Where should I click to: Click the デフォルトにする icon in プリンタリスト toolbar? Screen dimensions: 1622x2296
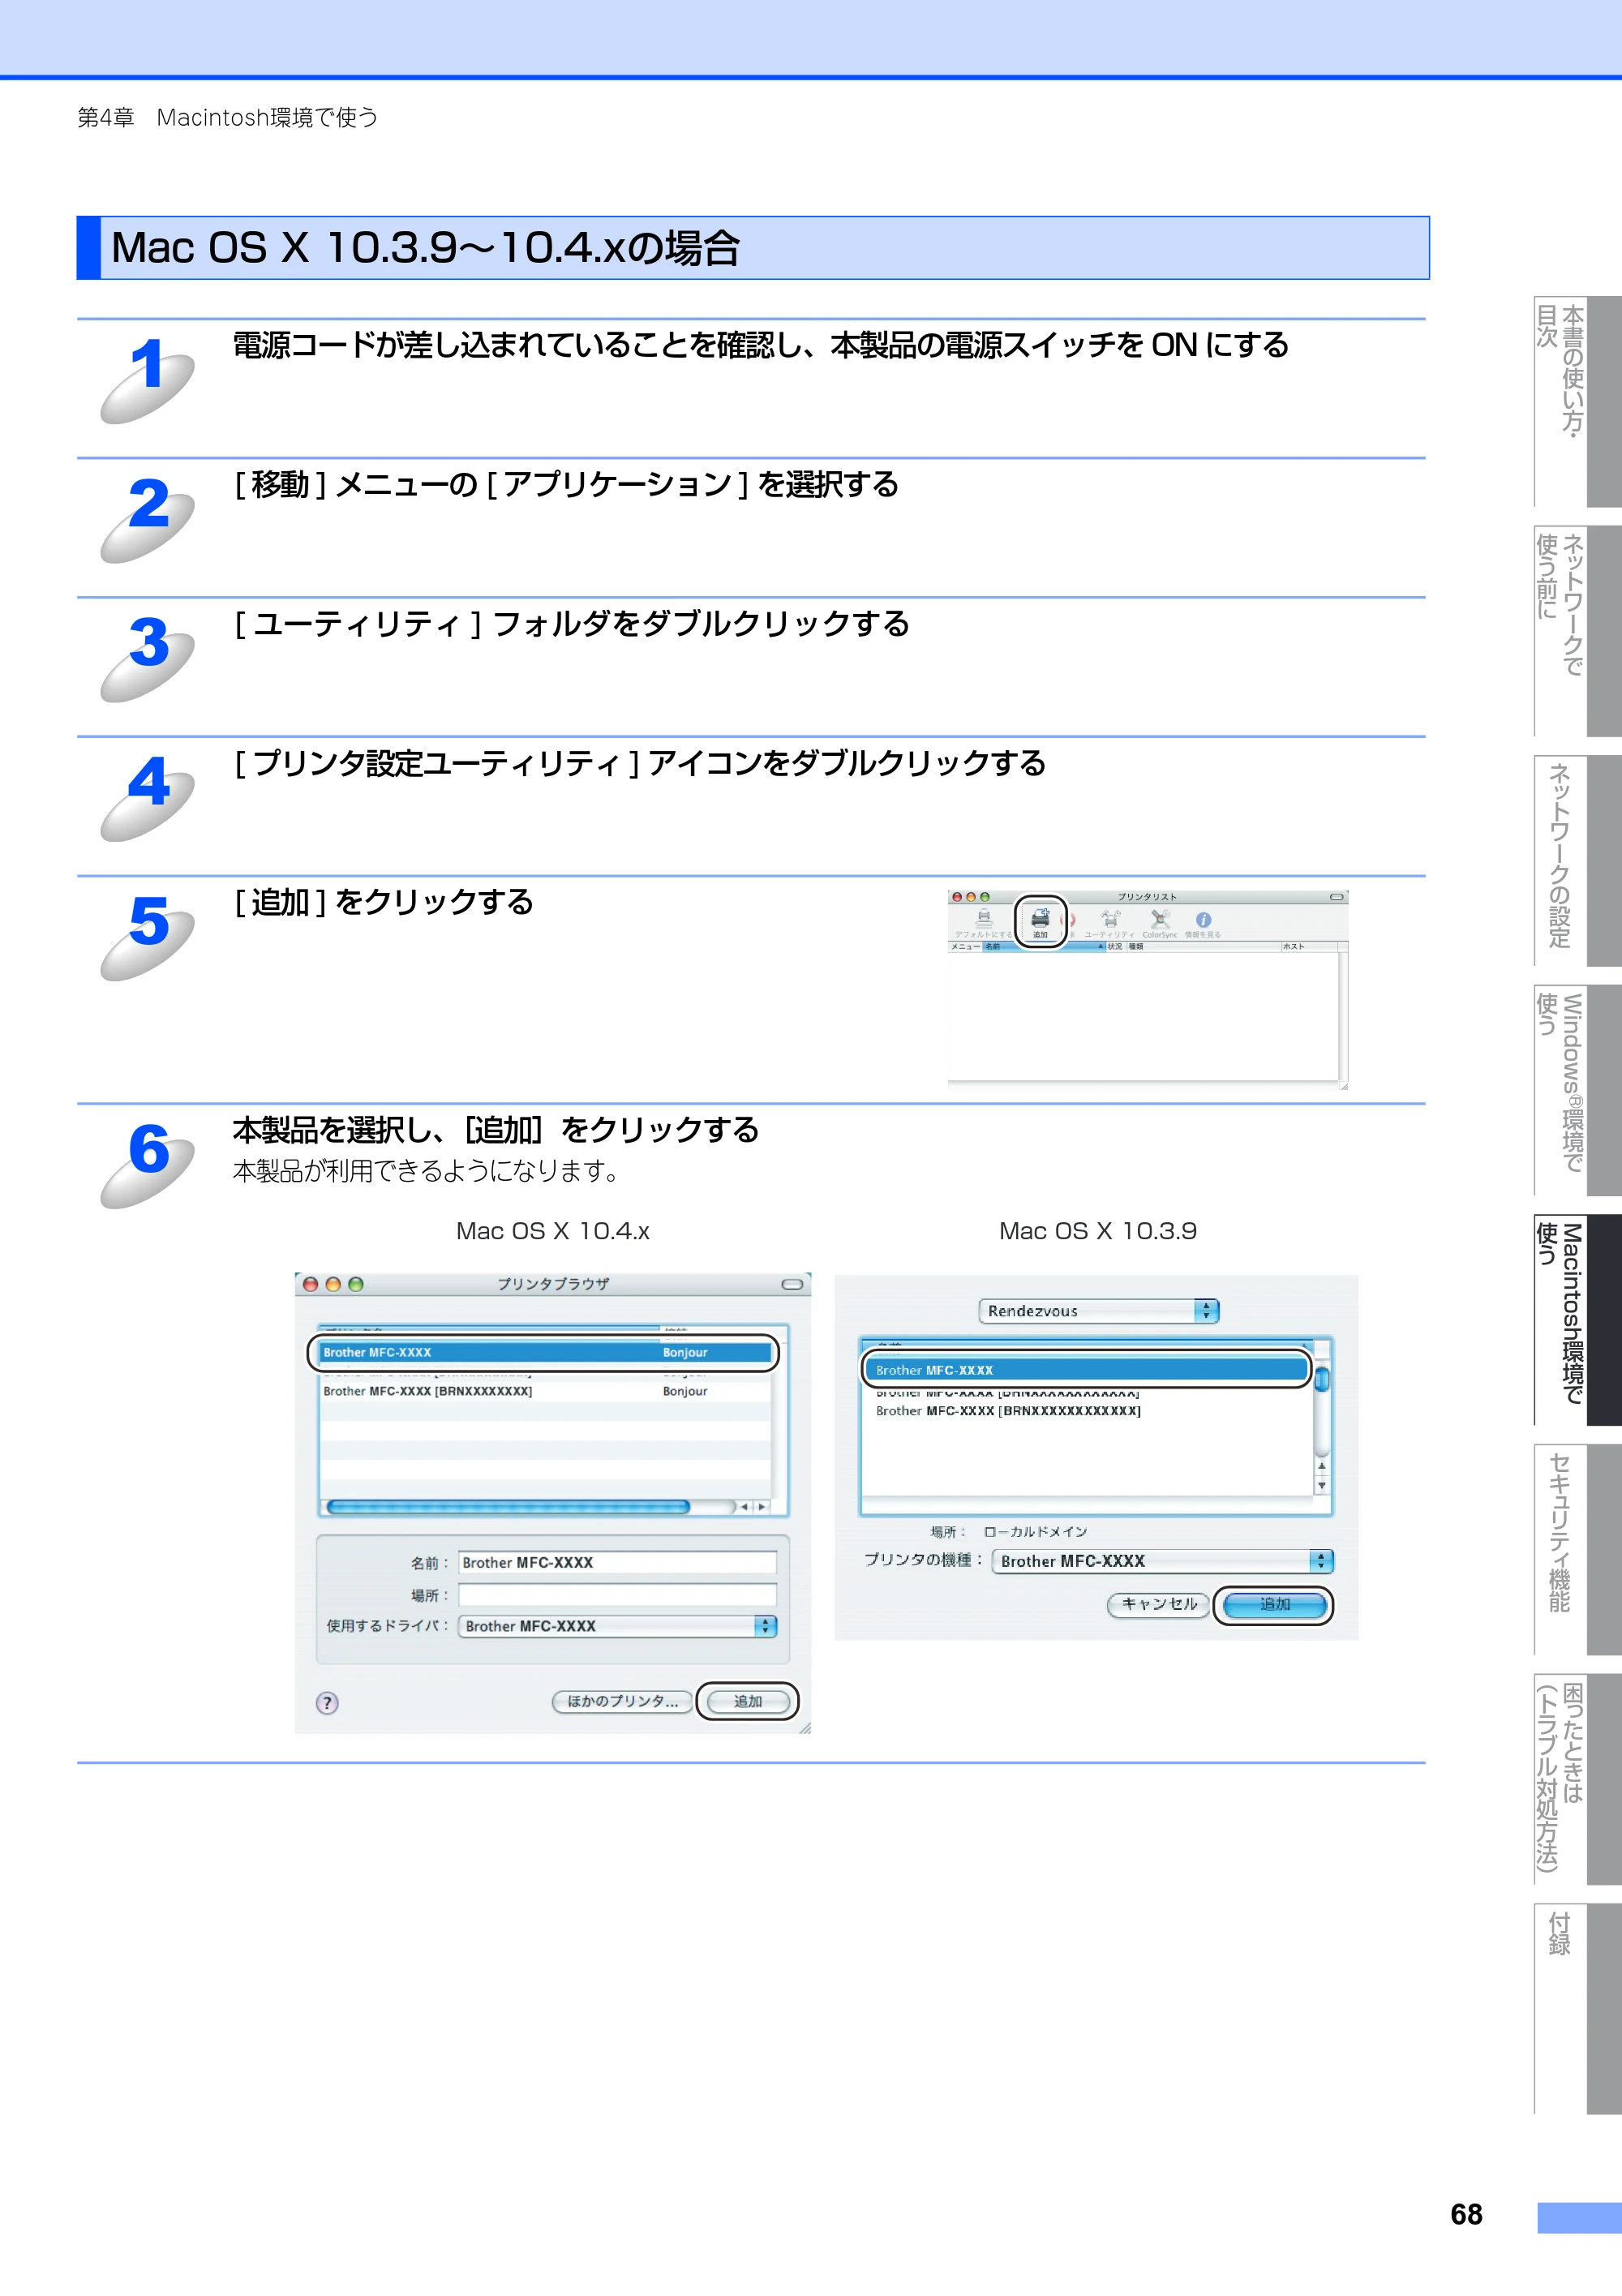click(983, 923)
